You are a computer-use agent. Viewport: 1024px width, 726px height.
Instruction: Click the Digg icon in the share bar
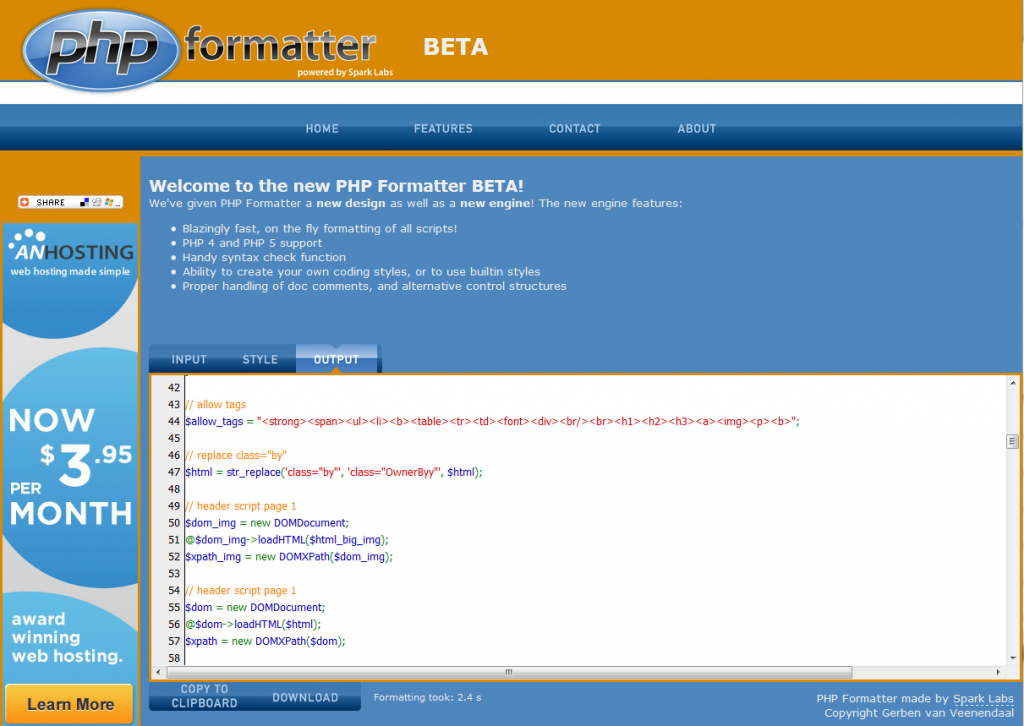[x=97, y=202]
